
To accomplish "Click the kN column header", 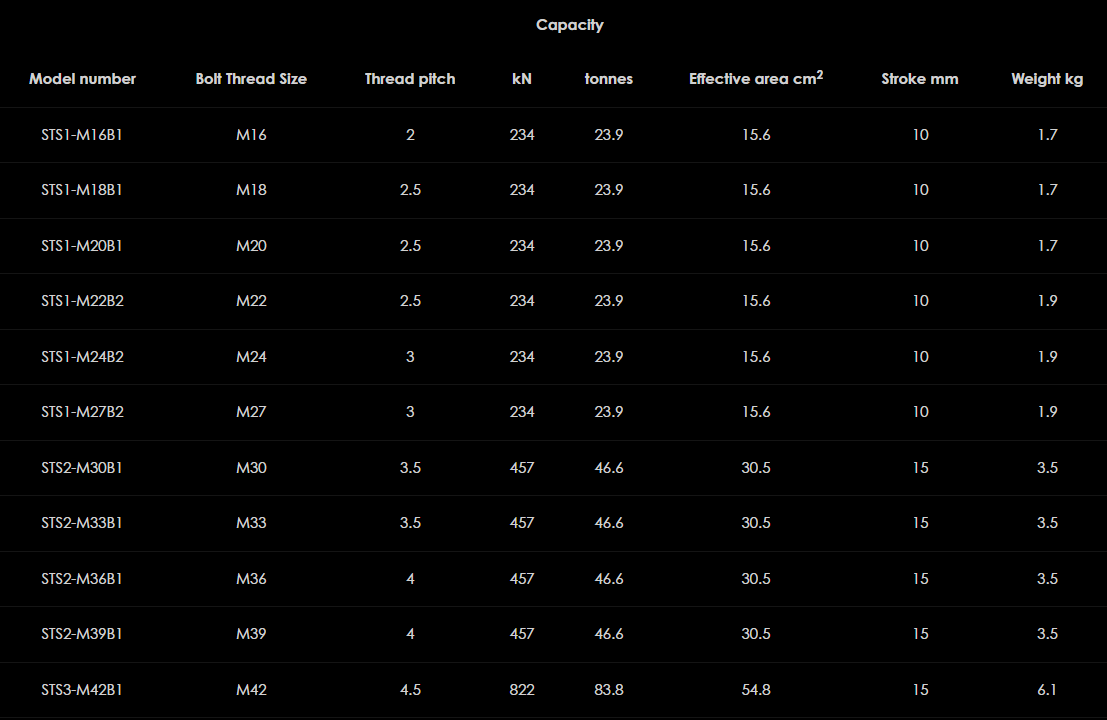I will click(x=522, y=79).
